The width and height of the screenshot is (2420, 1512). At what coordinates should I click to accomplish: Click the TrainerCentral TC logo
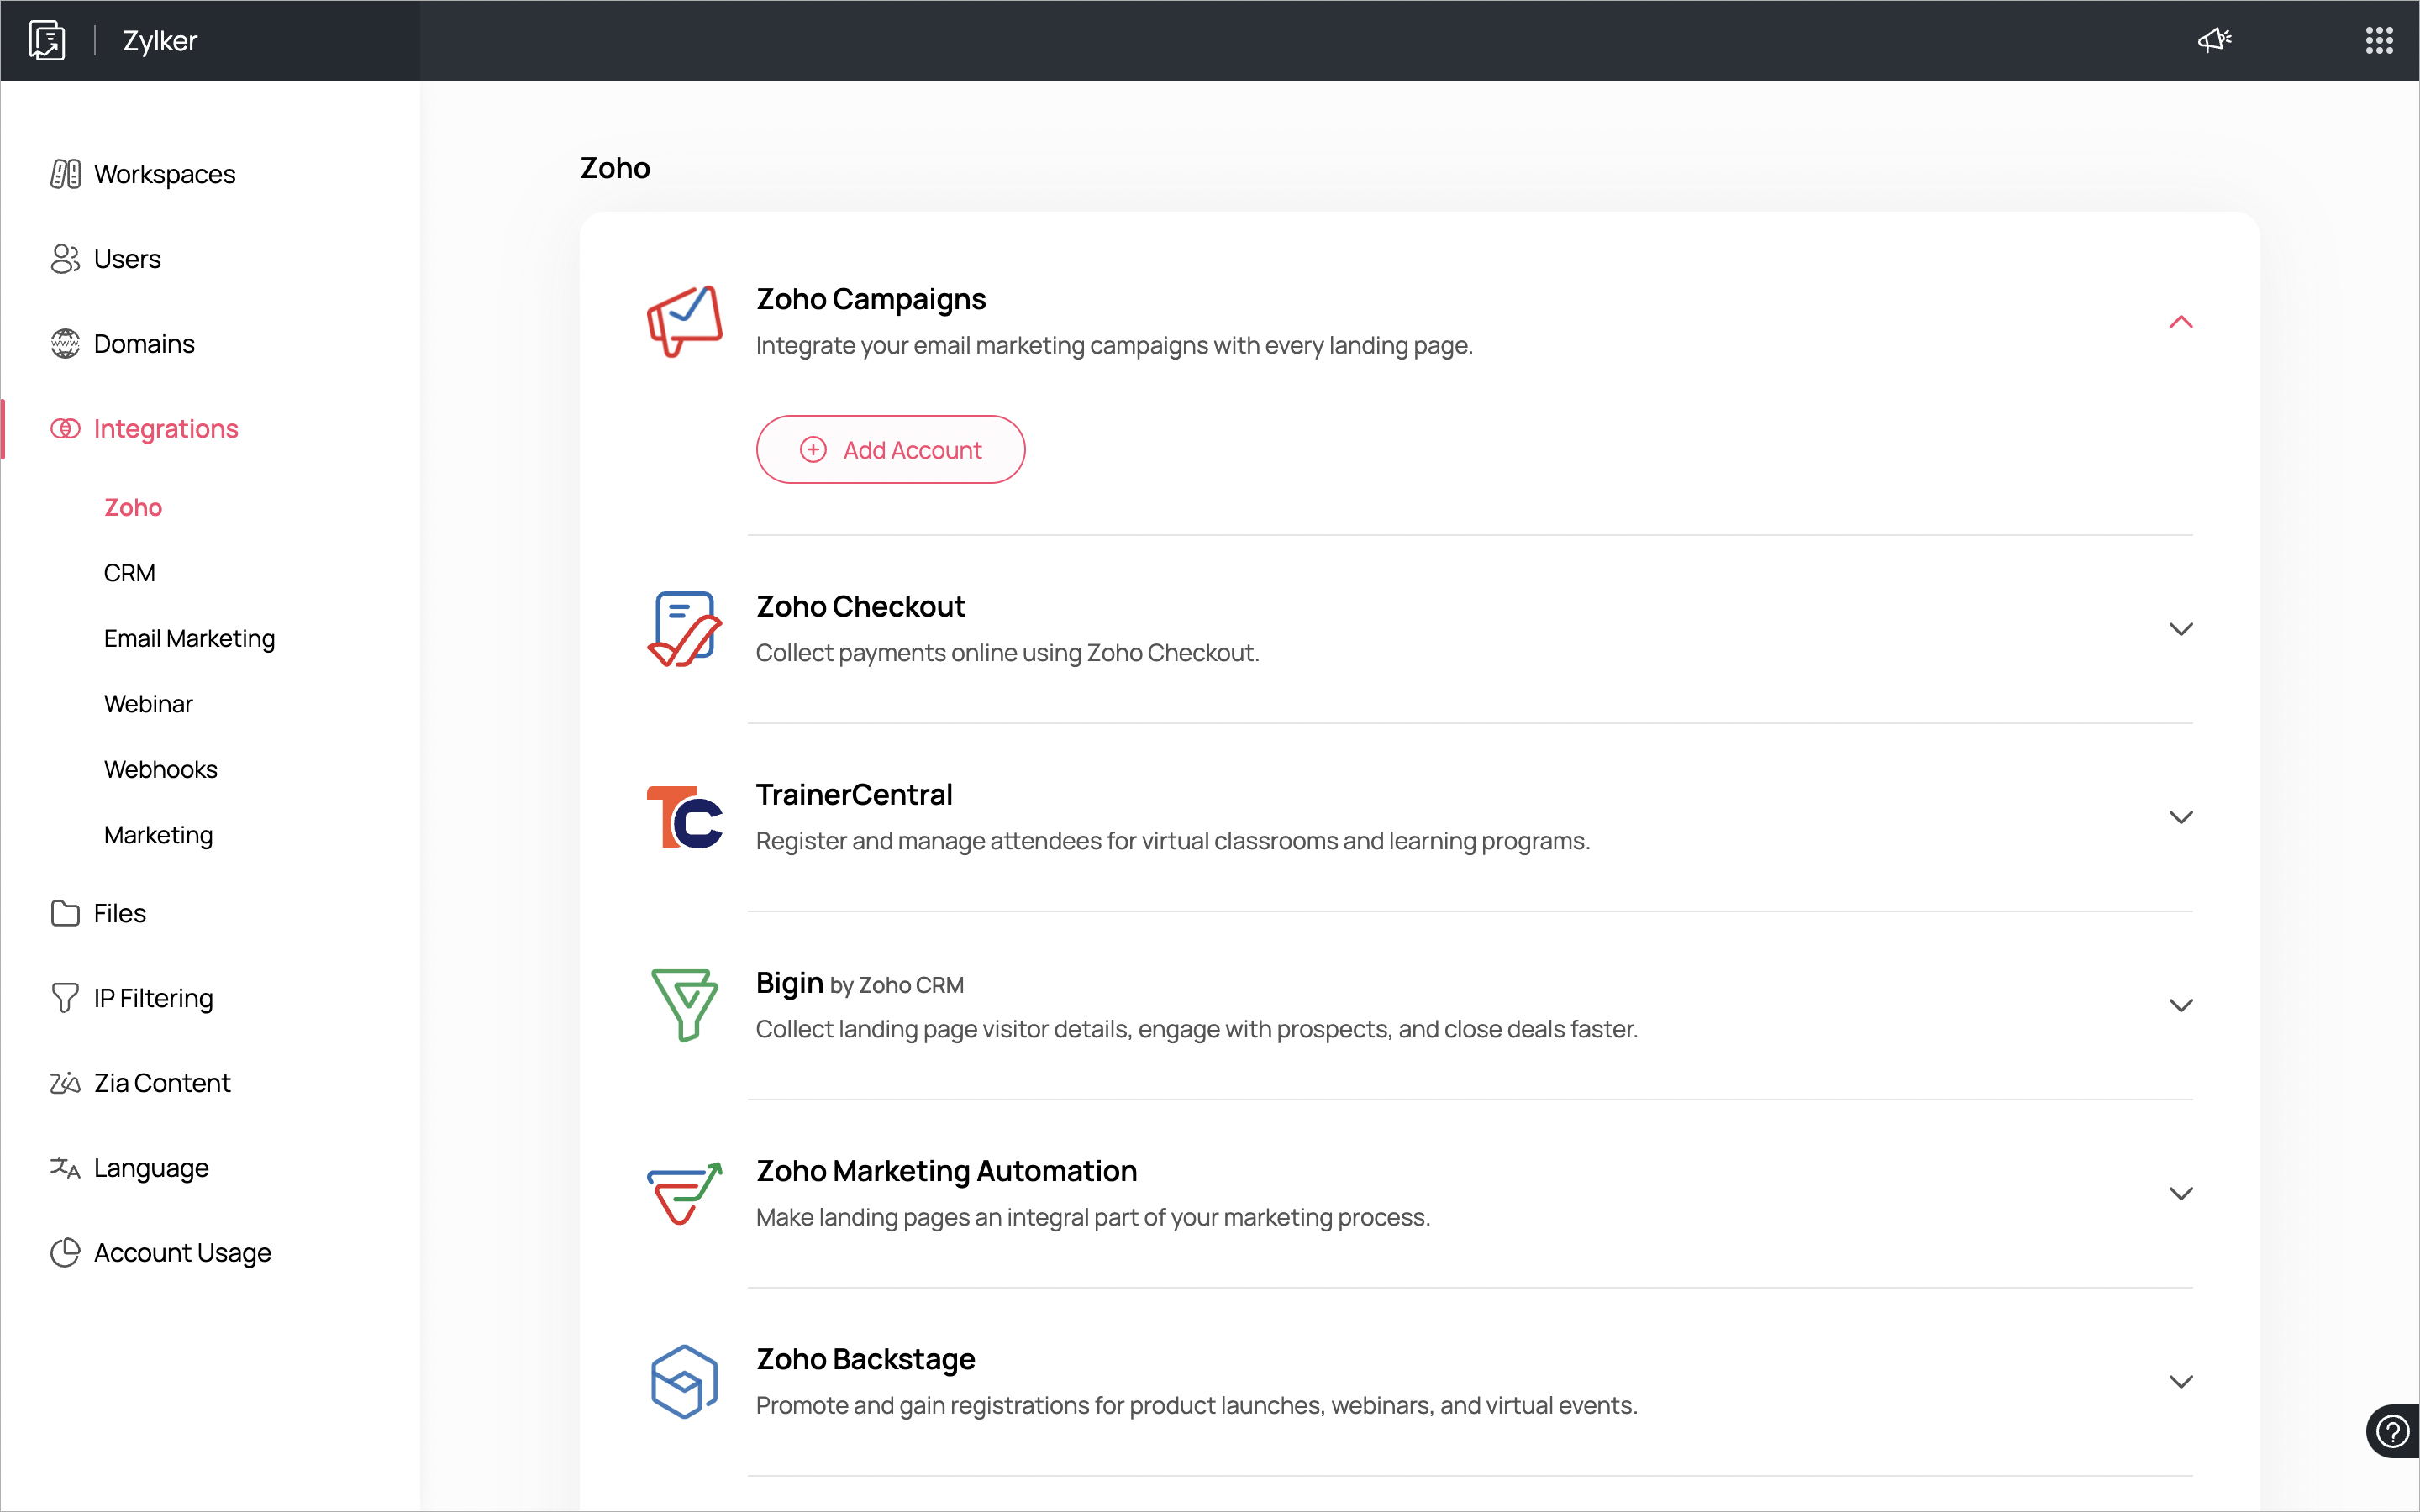point(685,817)
